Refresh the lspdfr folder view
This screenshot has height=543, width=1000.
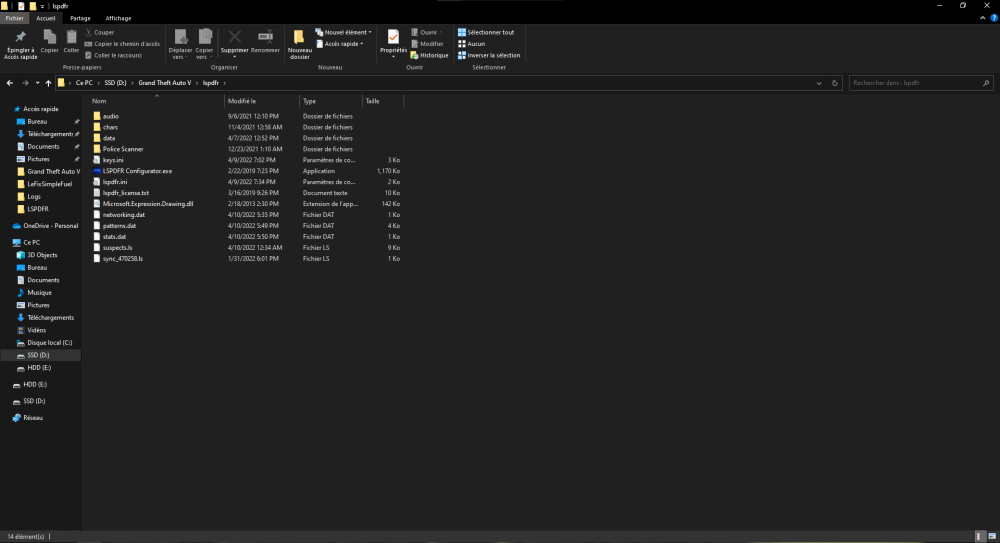pyautogui.click(x=834, y=83)
